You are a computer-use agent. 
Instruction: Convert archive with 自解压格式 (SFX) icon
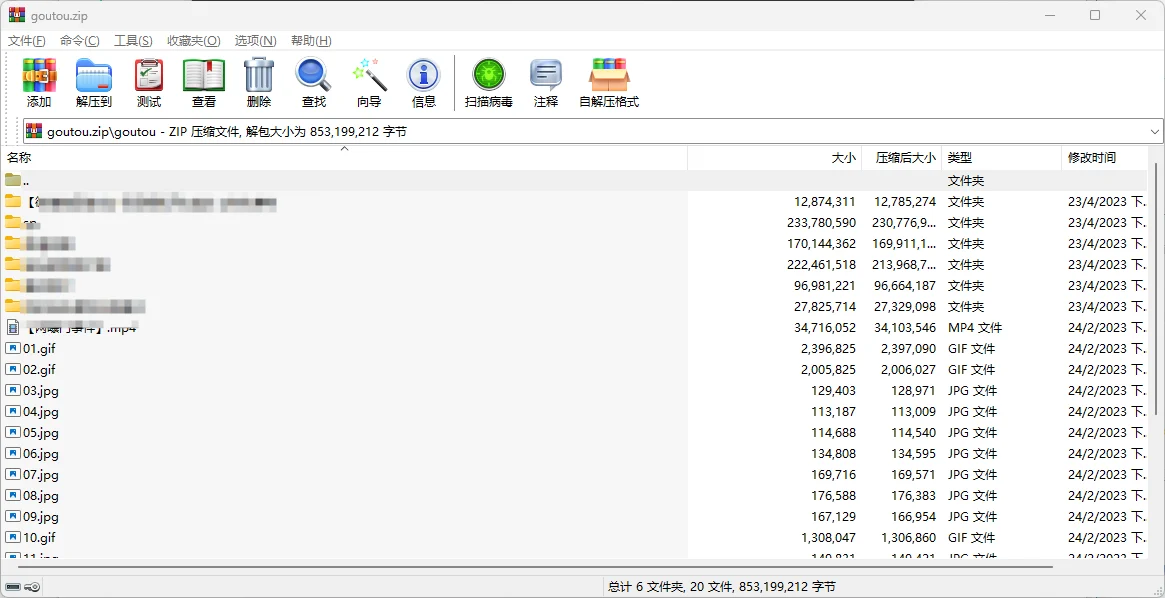(608, 82)
